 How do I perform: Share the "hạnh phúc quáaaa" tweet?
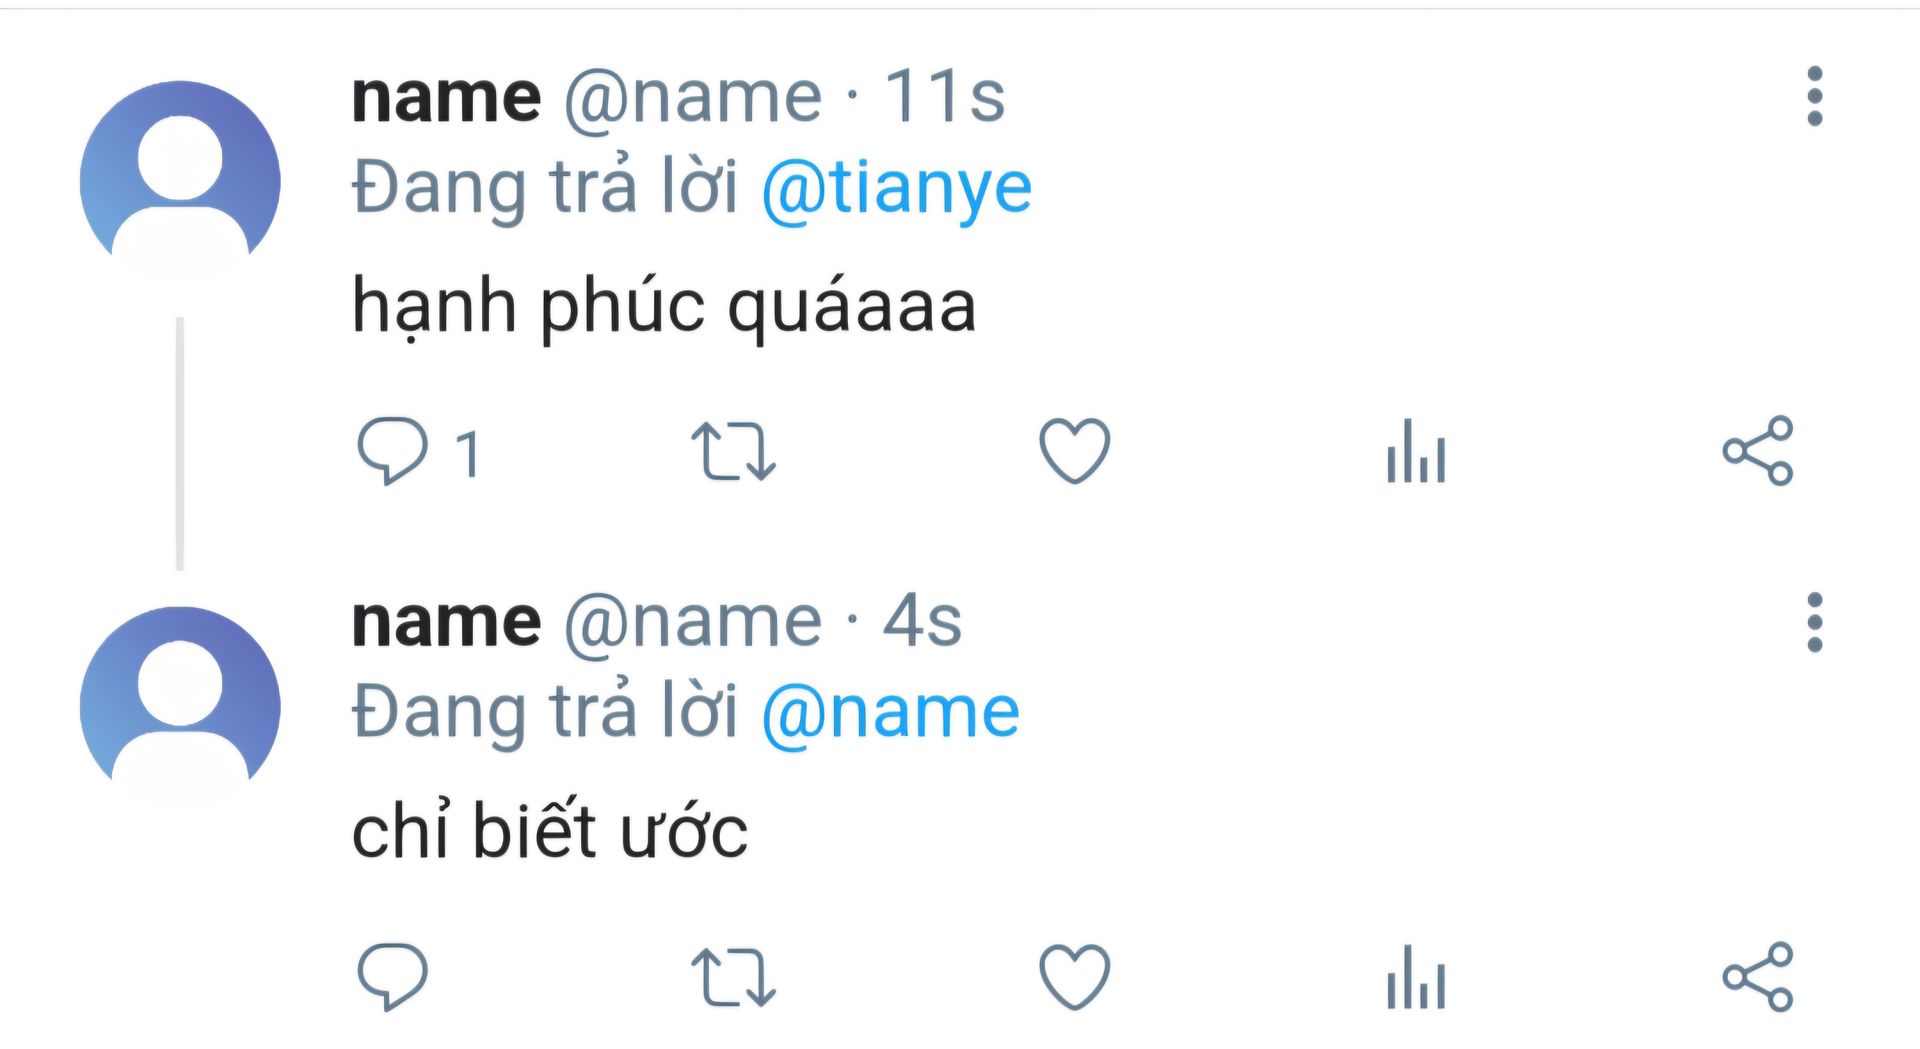coord(1757,451)
